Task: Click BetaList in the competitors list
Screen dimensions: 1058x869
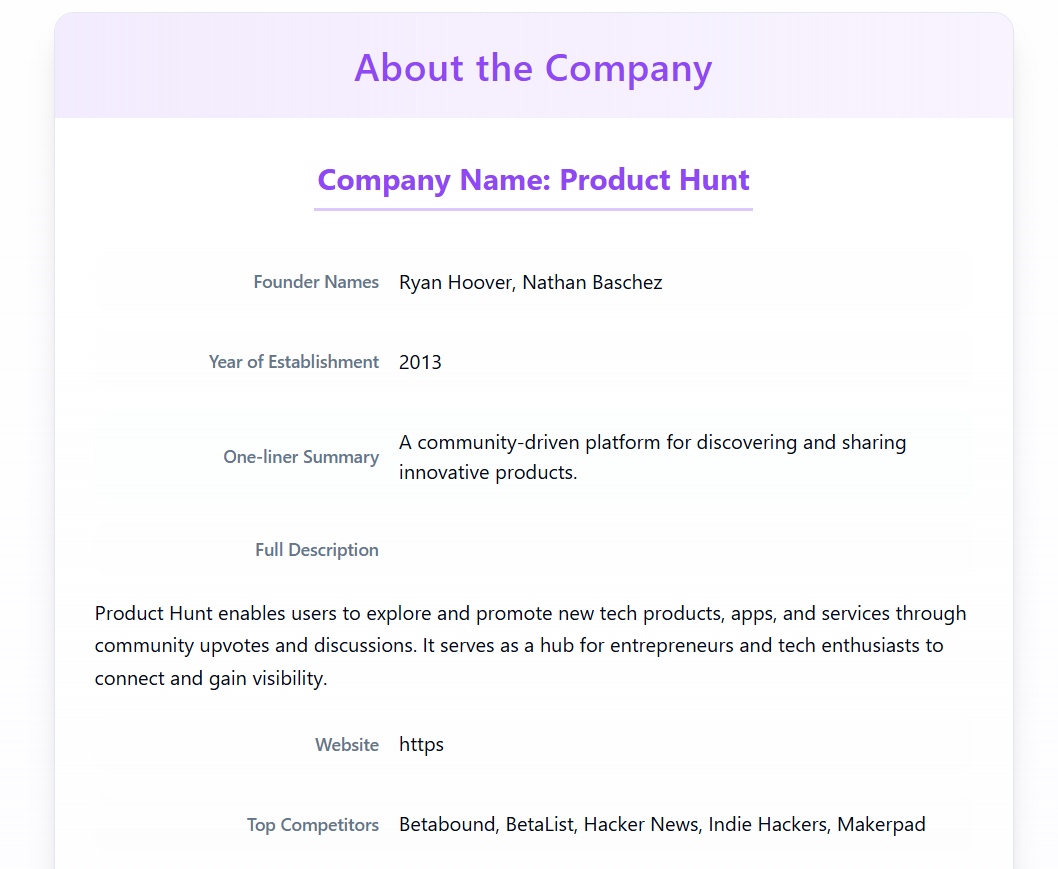Action: pyautogui.click(x=540, y=824)
